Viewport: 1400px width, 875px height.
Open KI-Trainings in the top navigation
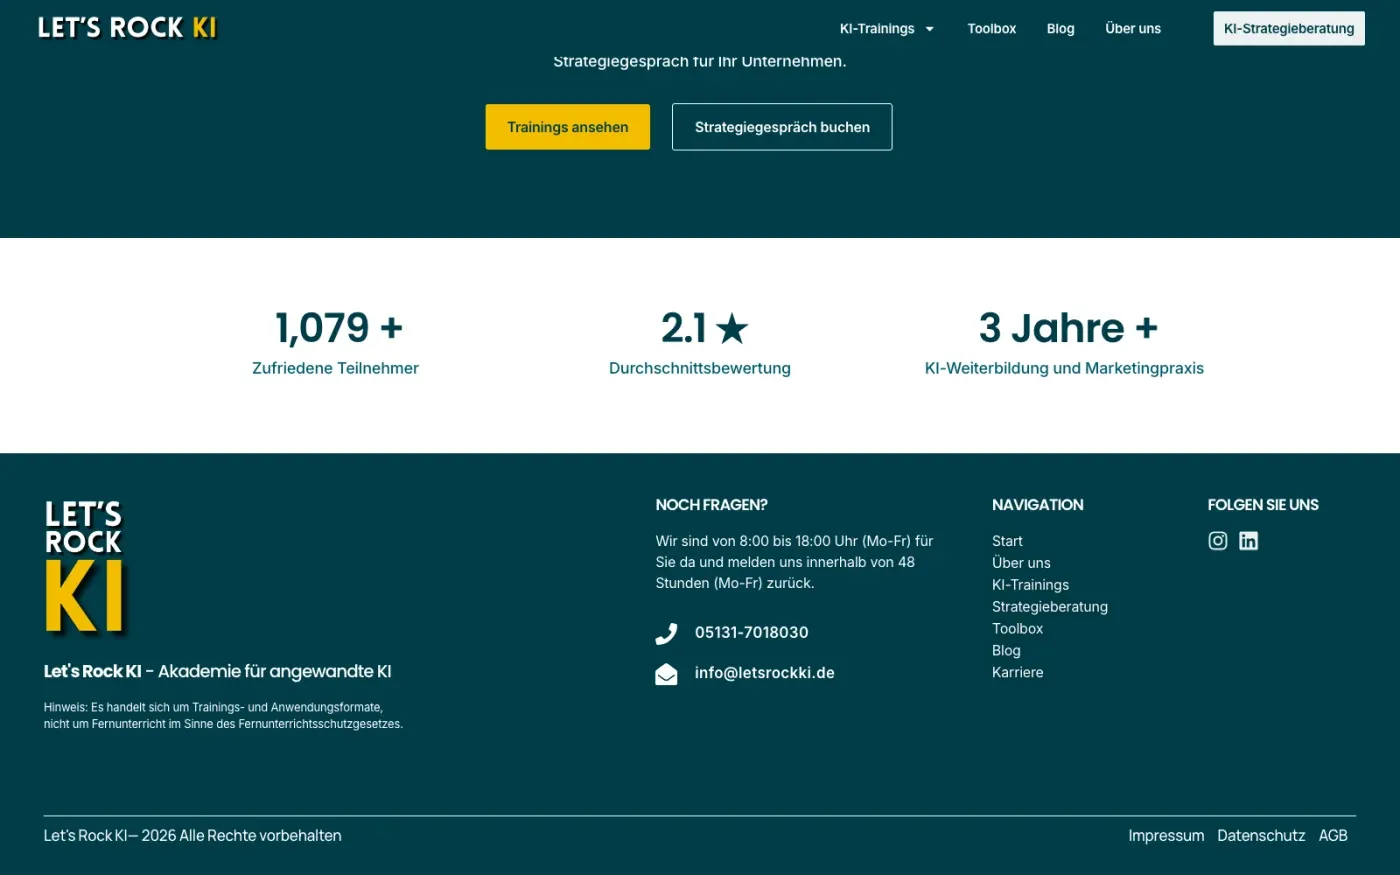[x=877, y=29]
